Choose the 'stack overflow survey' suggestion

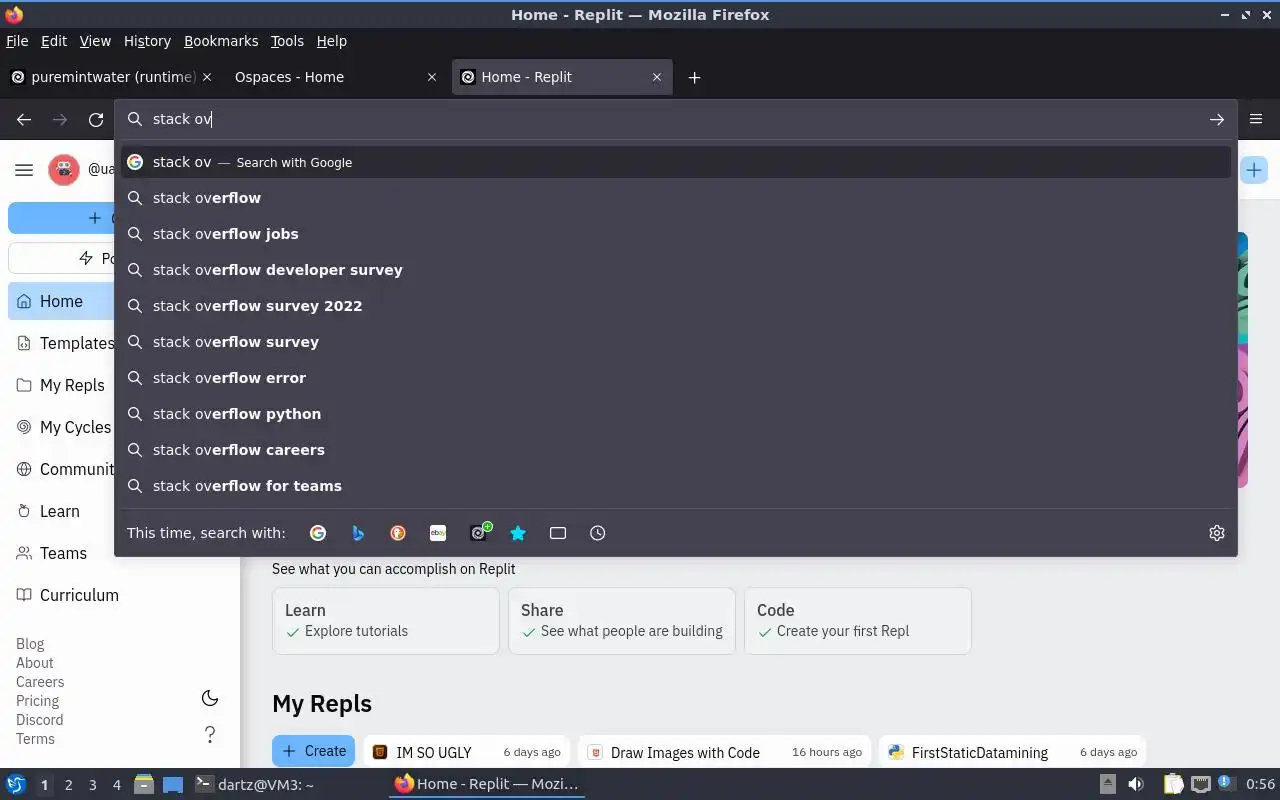676,342
